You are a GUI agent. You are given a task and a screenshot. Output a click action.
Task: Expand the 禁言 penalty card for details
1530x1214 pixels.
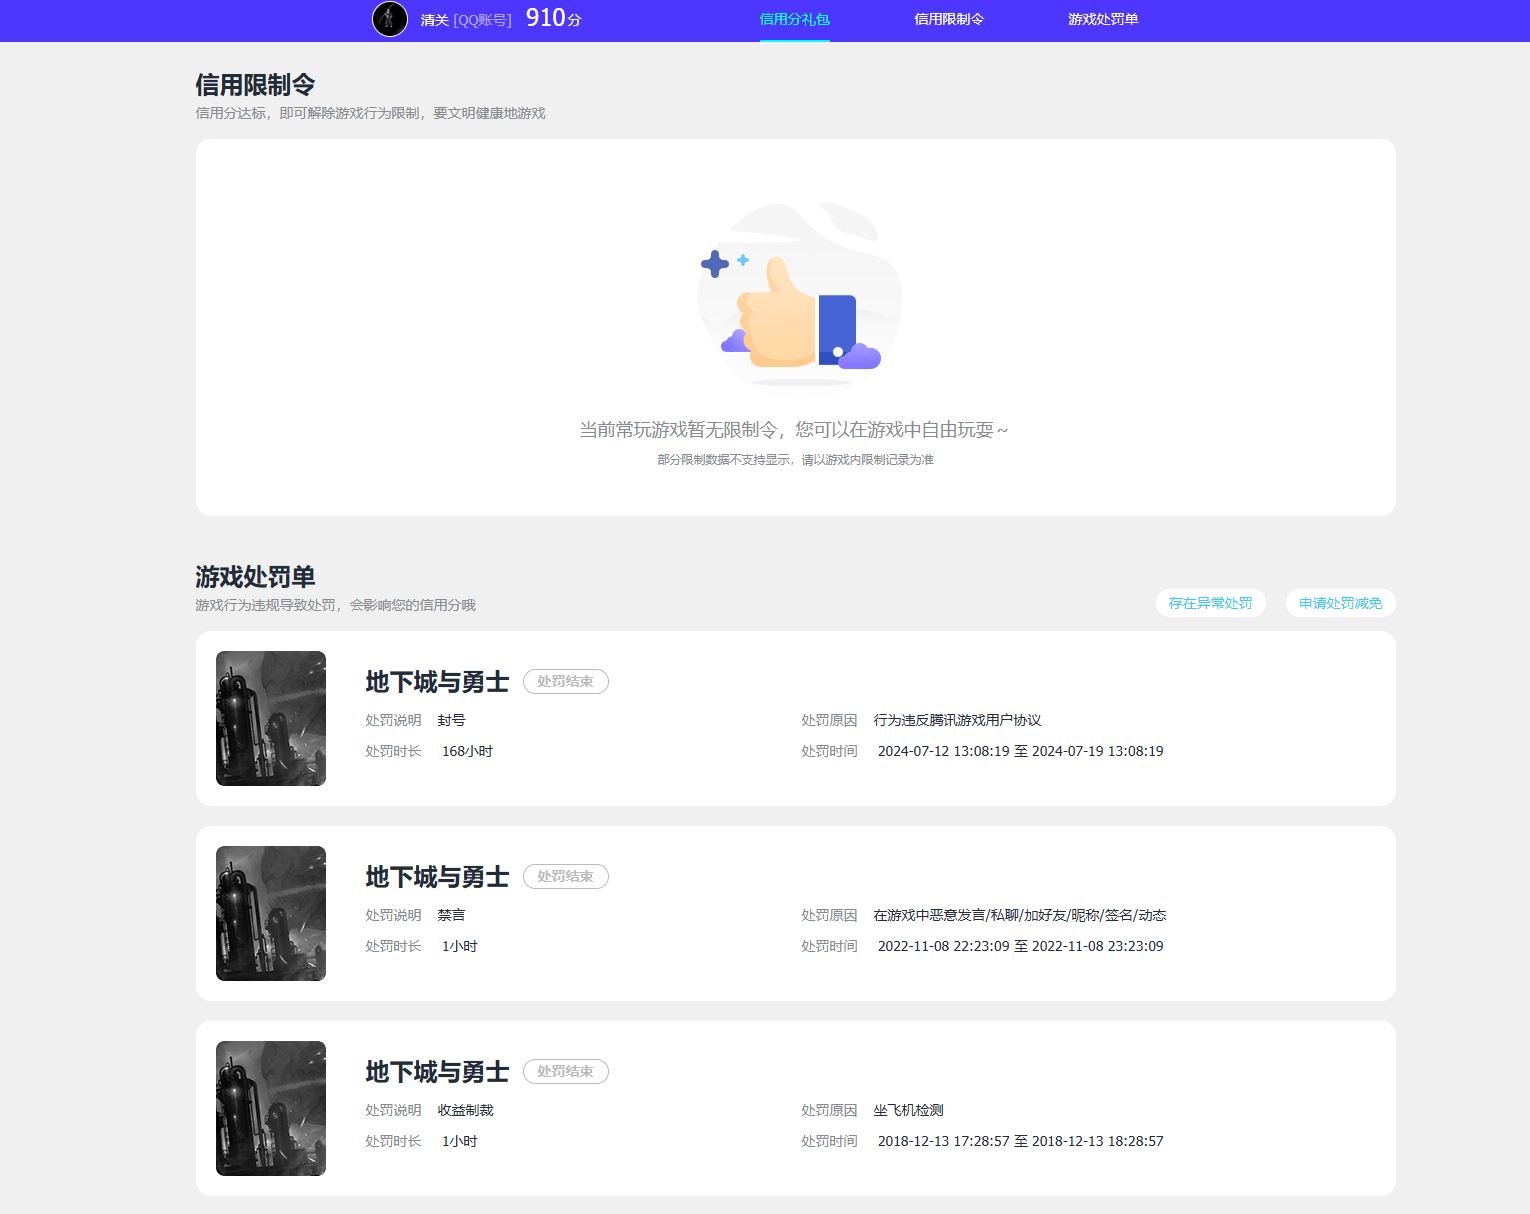(x=795, y=913)
